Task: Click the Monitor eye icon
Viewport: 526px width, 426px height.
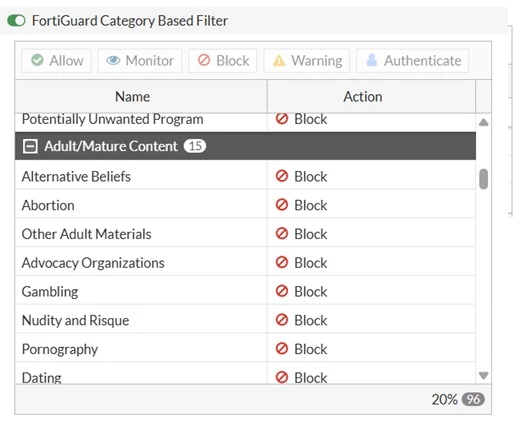Action: tap(113, 60)
